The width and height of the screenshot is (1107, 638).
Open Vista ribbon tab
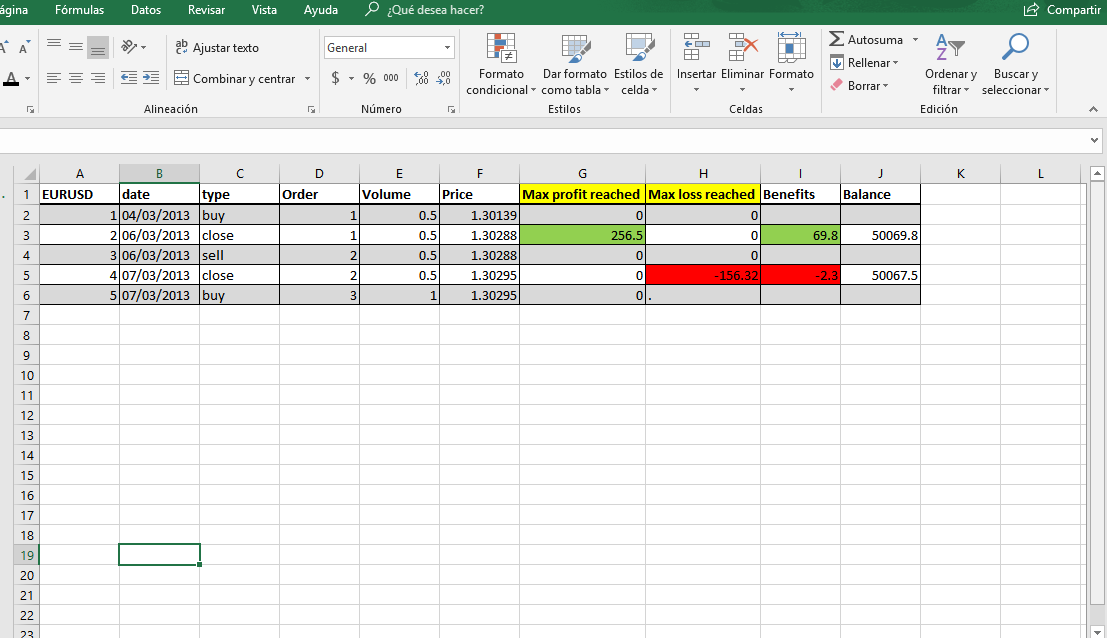264,10
